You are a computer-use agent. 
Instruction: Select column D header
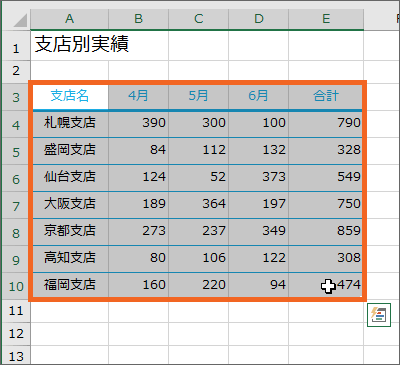tap(258, 19)
